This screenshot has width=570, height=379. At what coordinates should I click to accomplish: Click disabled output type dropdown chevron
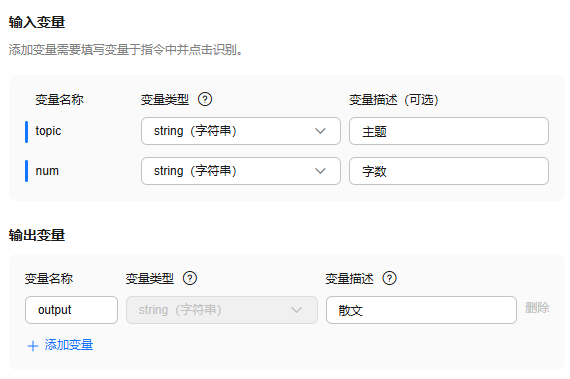(297, 310)
